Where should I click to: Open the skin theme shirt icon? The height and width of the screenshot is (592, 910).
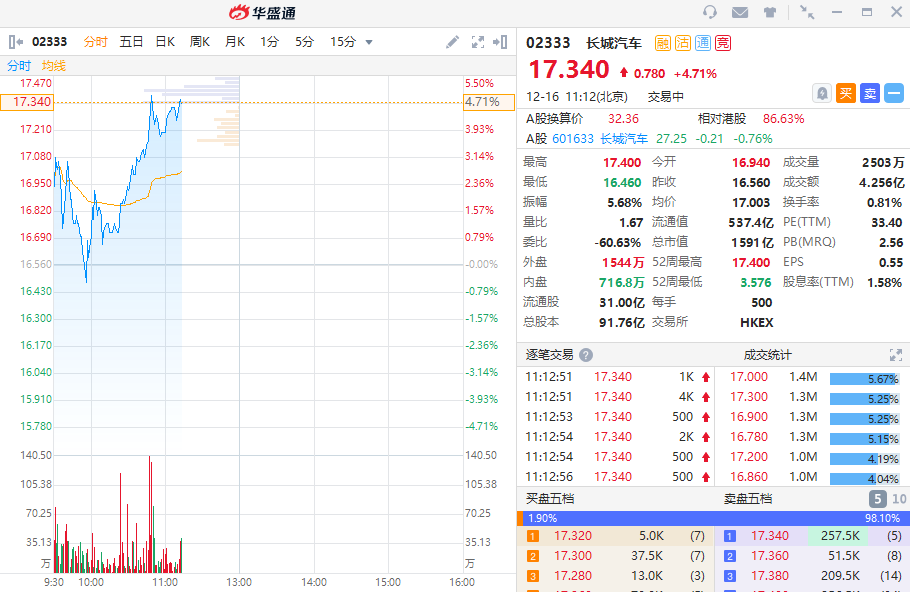coord(770,12)
